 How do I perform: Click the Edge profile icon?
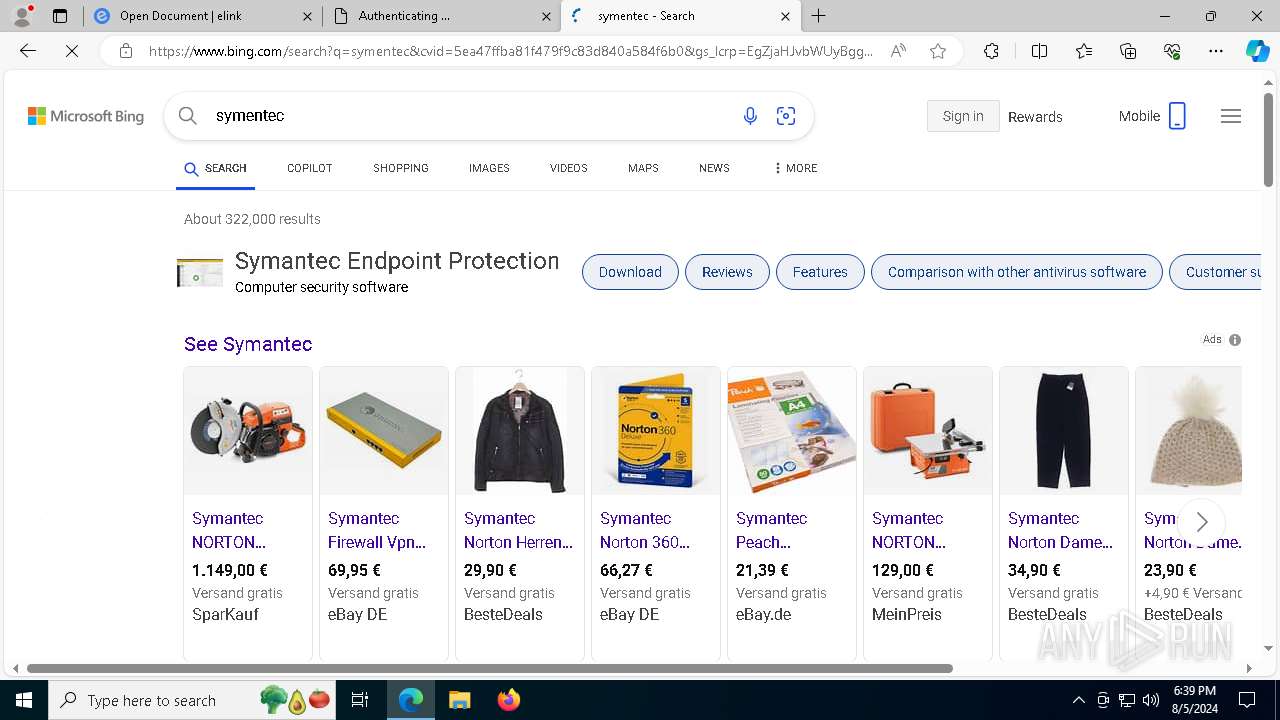point(22,16)
